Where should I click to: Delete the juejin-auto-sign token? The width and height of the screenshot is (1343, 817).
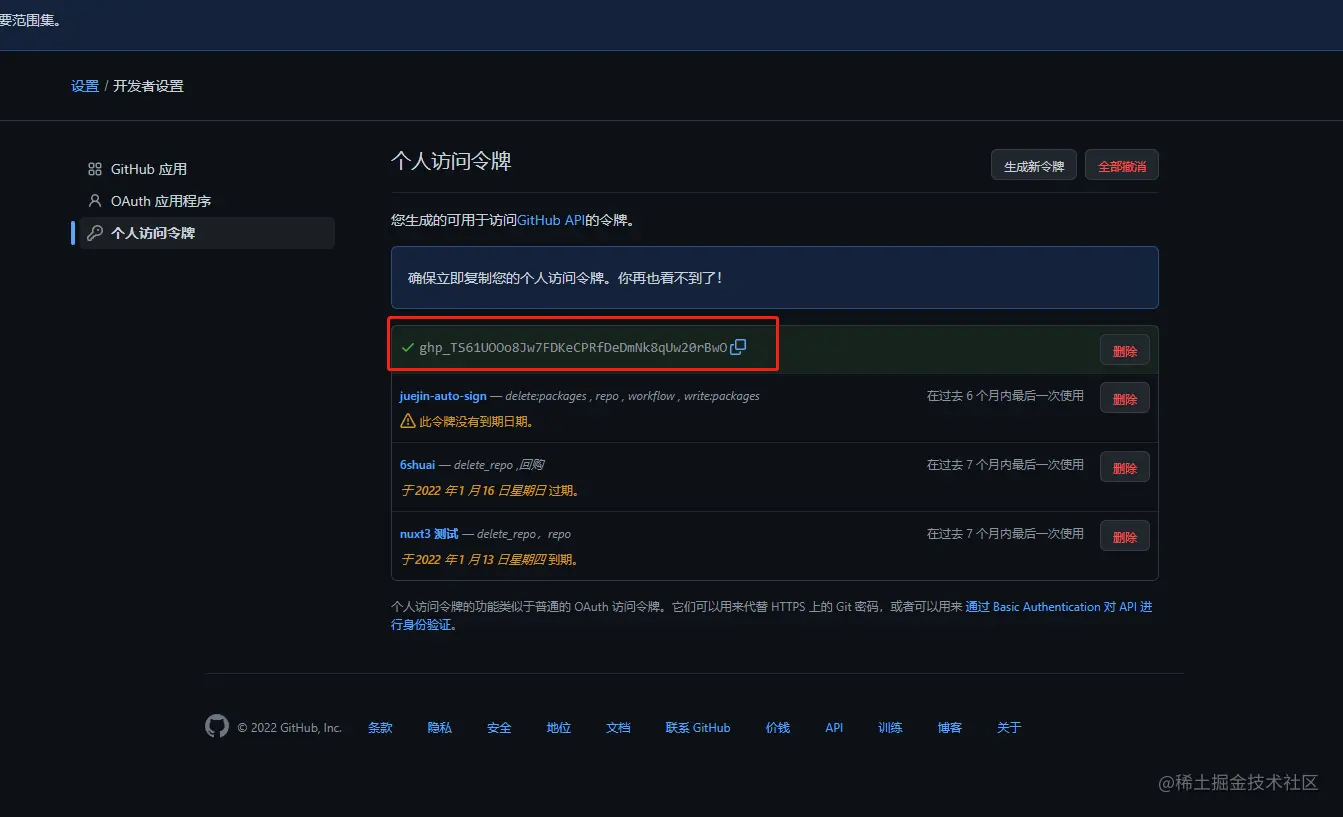1125,398
